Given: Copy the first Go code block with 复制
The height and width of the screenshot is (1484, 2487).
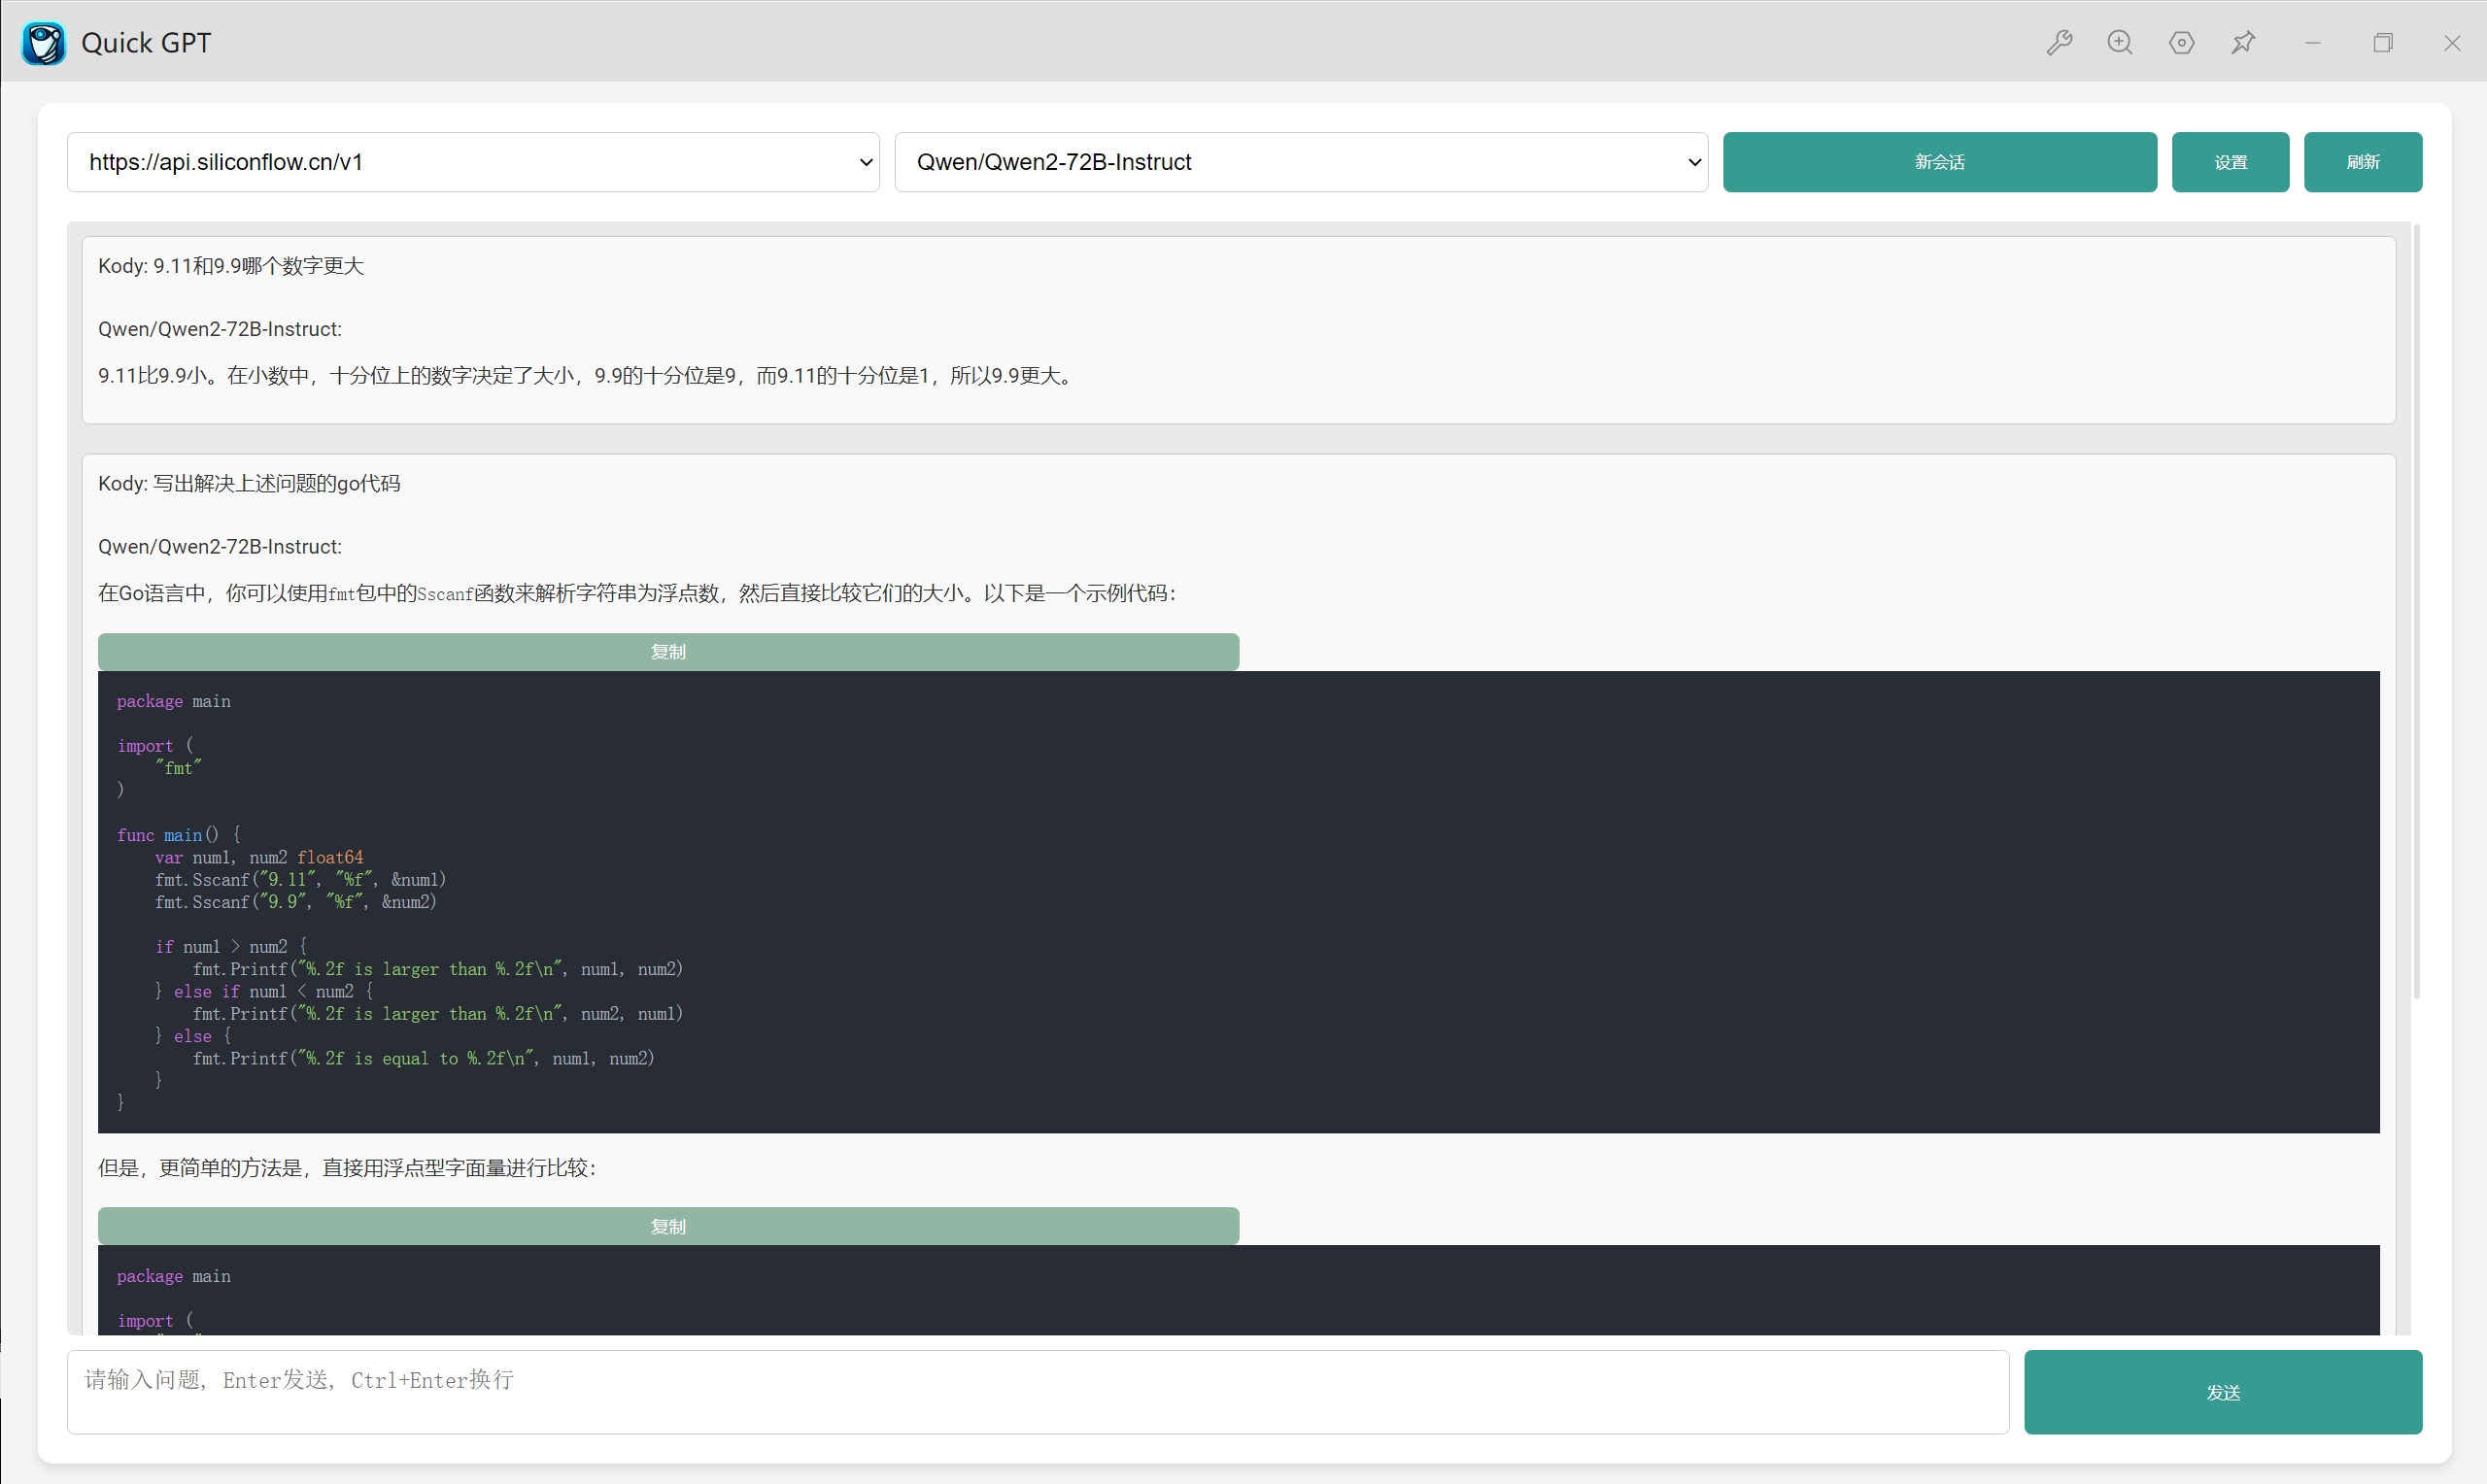Looking at the screenshot, I should click(668, 652).
